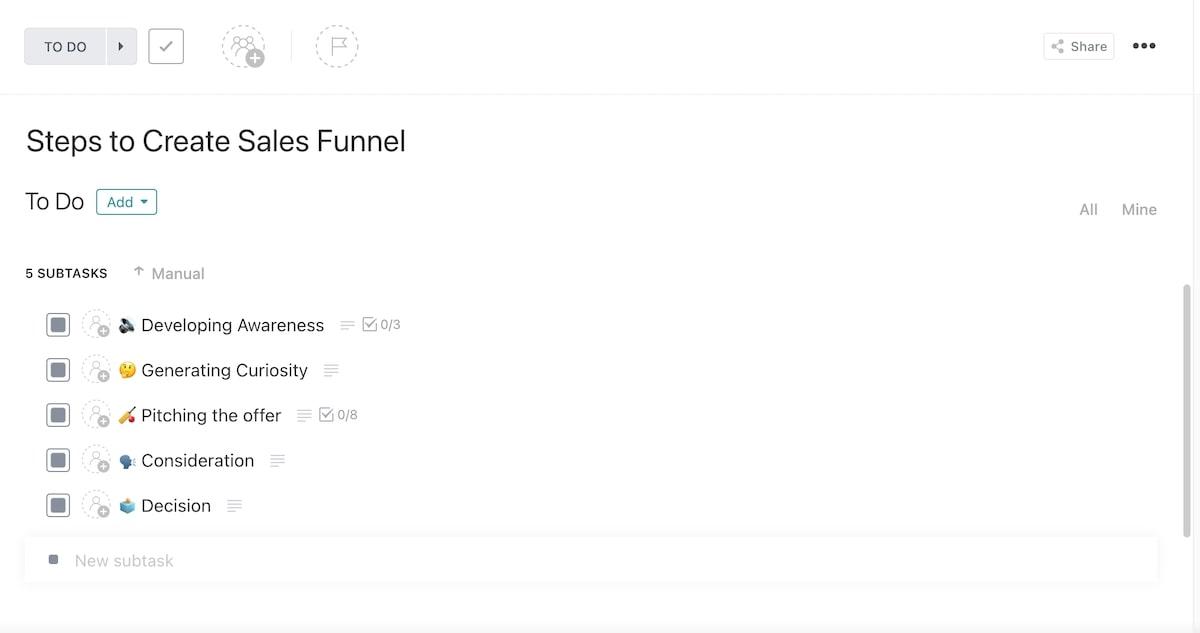1200x633 pixels.
Task: Open the Developing Awareness checklist 0/3 icon
Action: click(381, 325)
